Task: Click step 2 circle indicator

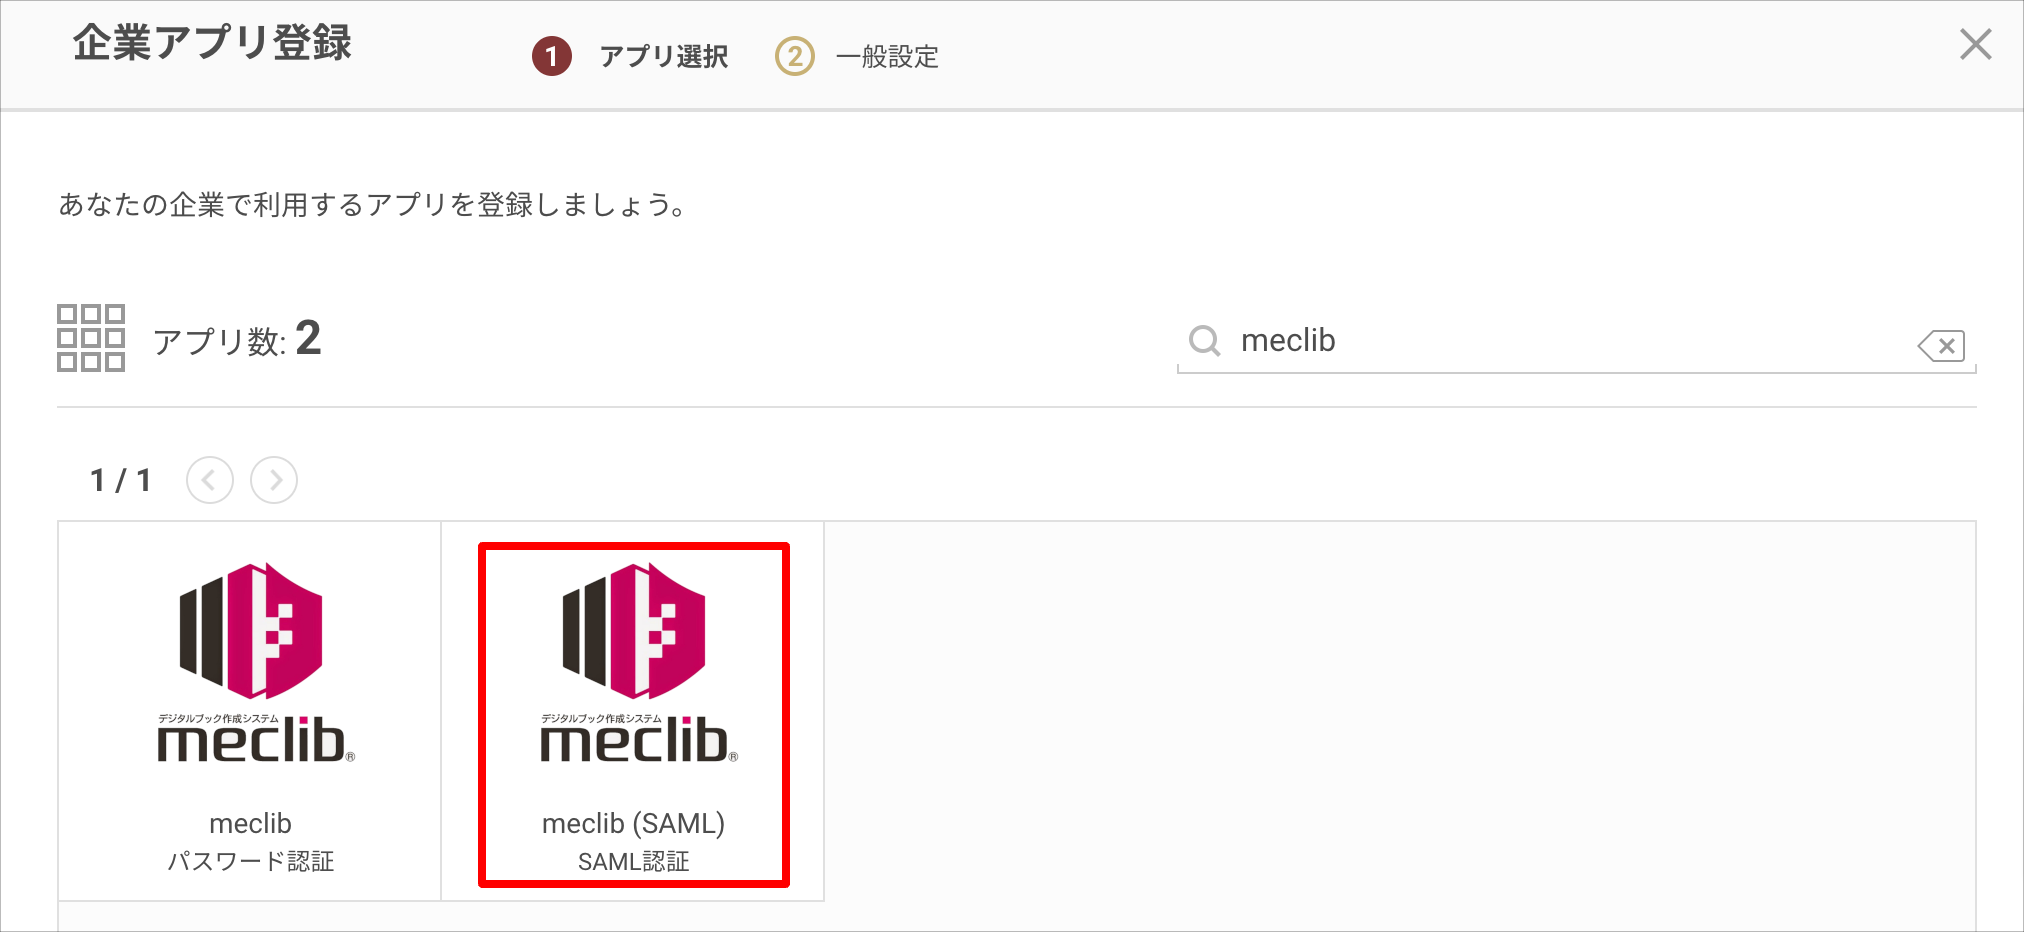Action: [x=795, y=56]
